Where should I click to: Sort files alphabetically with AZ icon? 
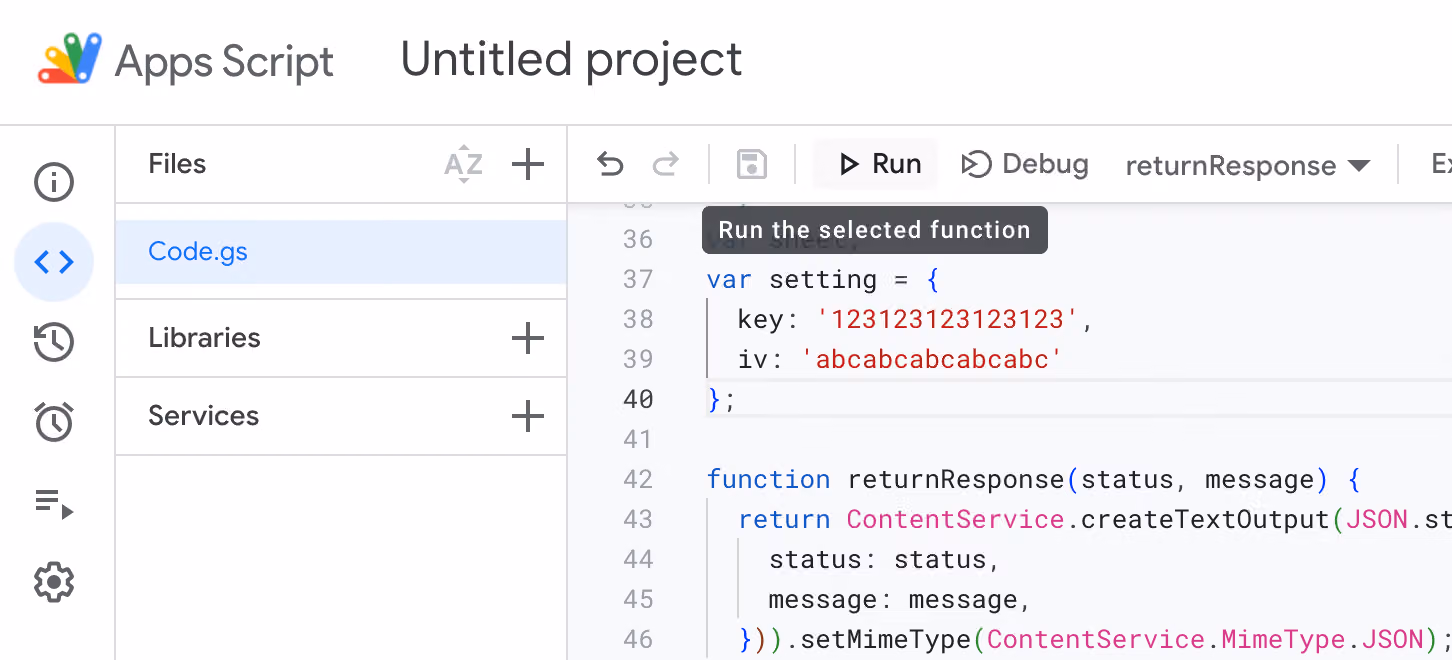[463, 165]
